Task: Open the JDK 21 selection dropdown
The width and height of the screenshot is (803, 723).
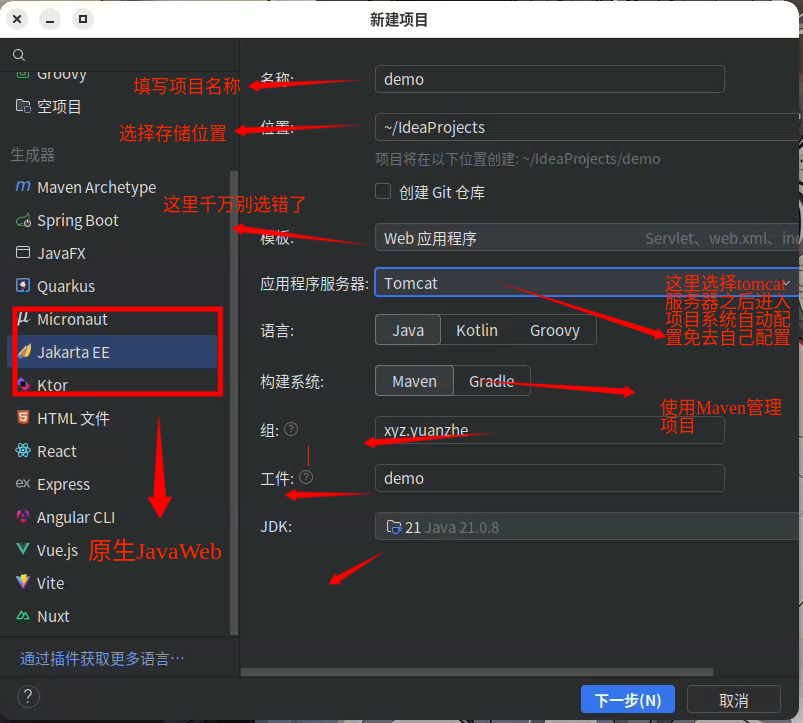Action: pyautogui.click(x=585, y=527)
